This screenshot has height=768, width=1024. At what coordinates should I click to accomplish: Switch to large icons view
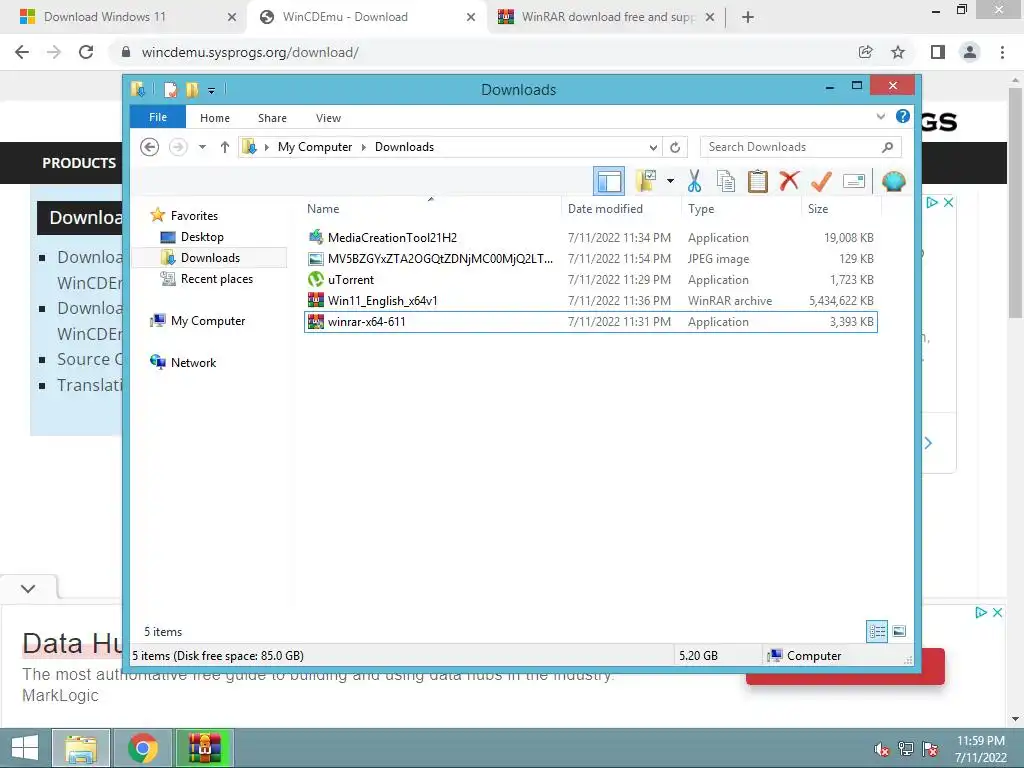899,631
